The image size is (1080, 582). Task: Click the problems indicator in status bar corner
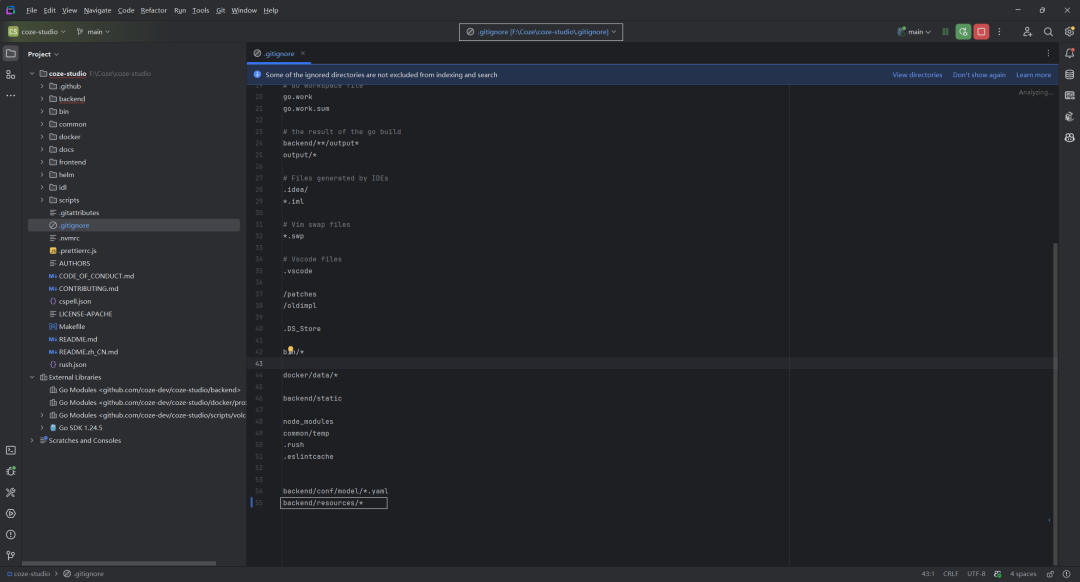[x=1066, y=574]
